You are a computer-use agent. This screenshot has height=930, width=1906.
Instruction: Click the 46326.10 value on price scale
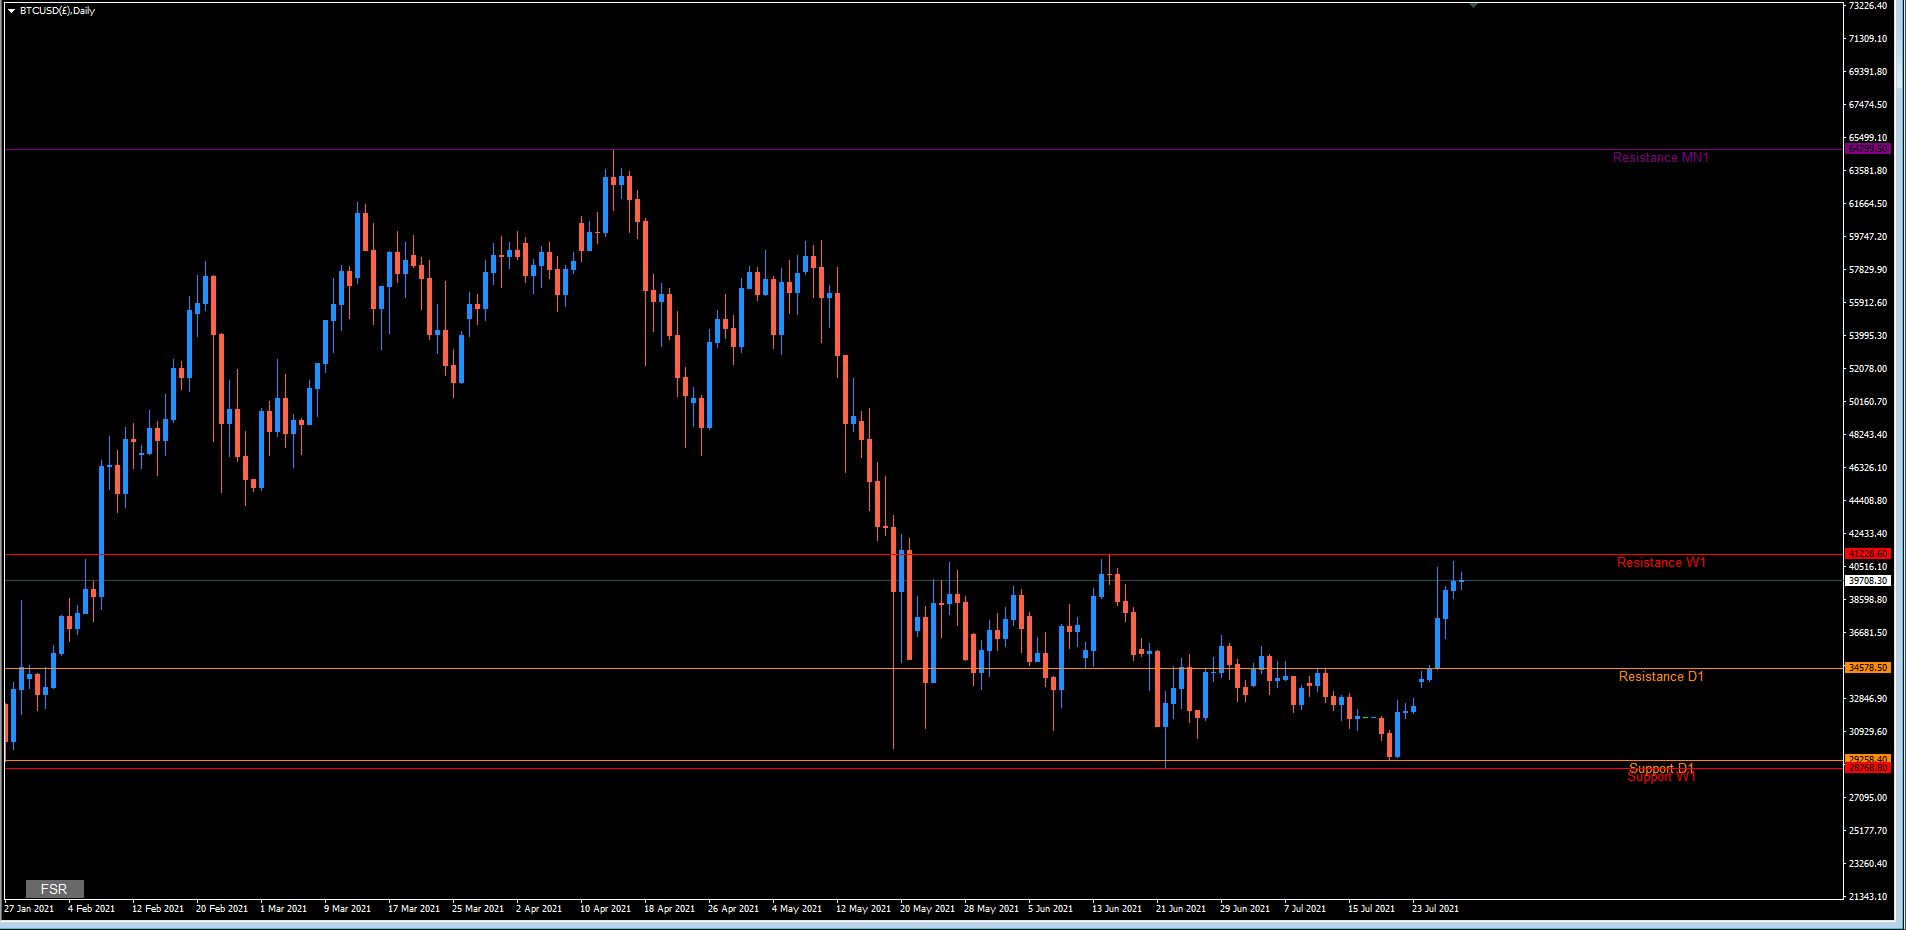point(1868,468)
